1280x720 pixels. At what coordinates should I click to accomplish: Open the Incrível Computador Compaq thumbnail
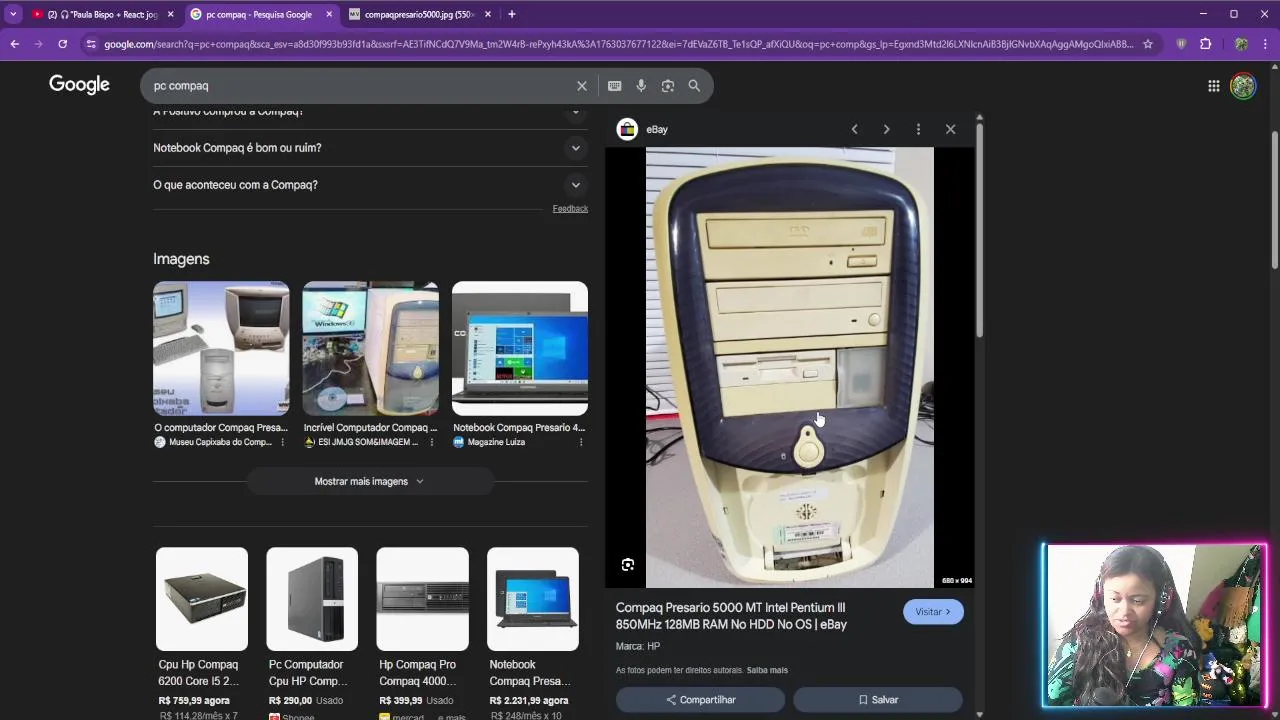pyautogui.click(x=370, y=348)
